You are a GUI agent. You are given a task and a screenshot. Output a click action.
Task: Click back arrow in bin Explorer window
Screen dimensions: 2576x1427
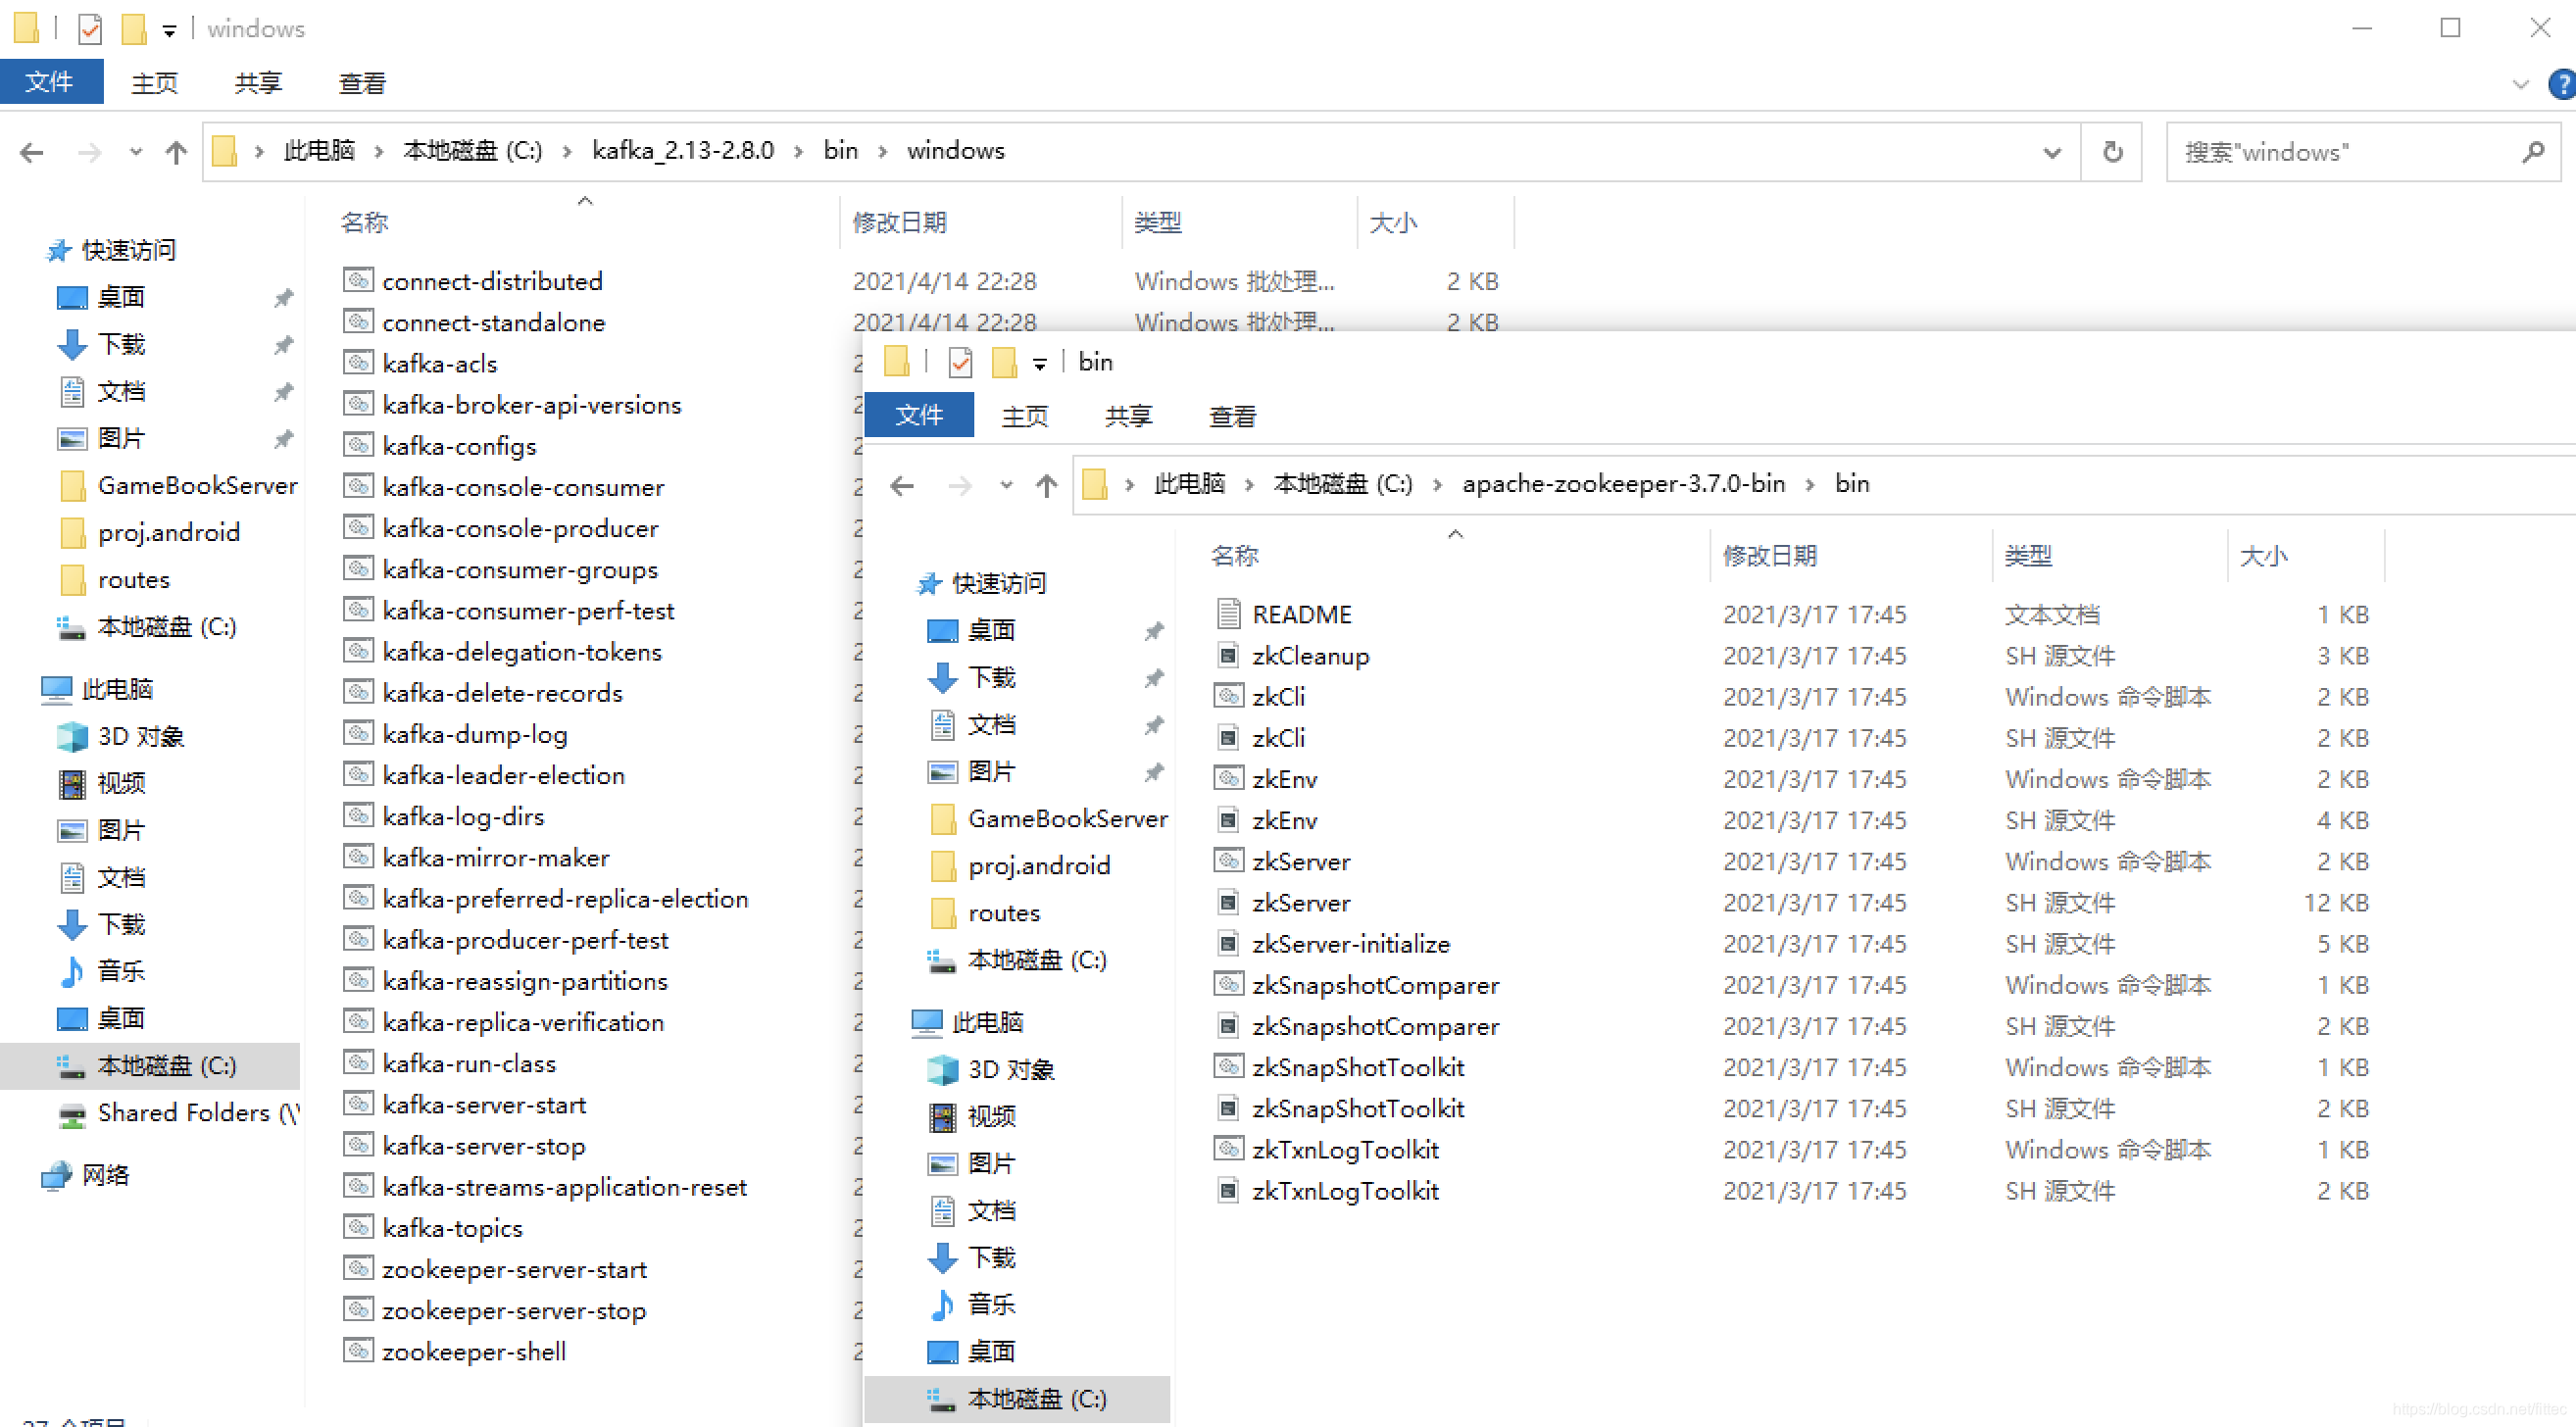pos(902,485)
